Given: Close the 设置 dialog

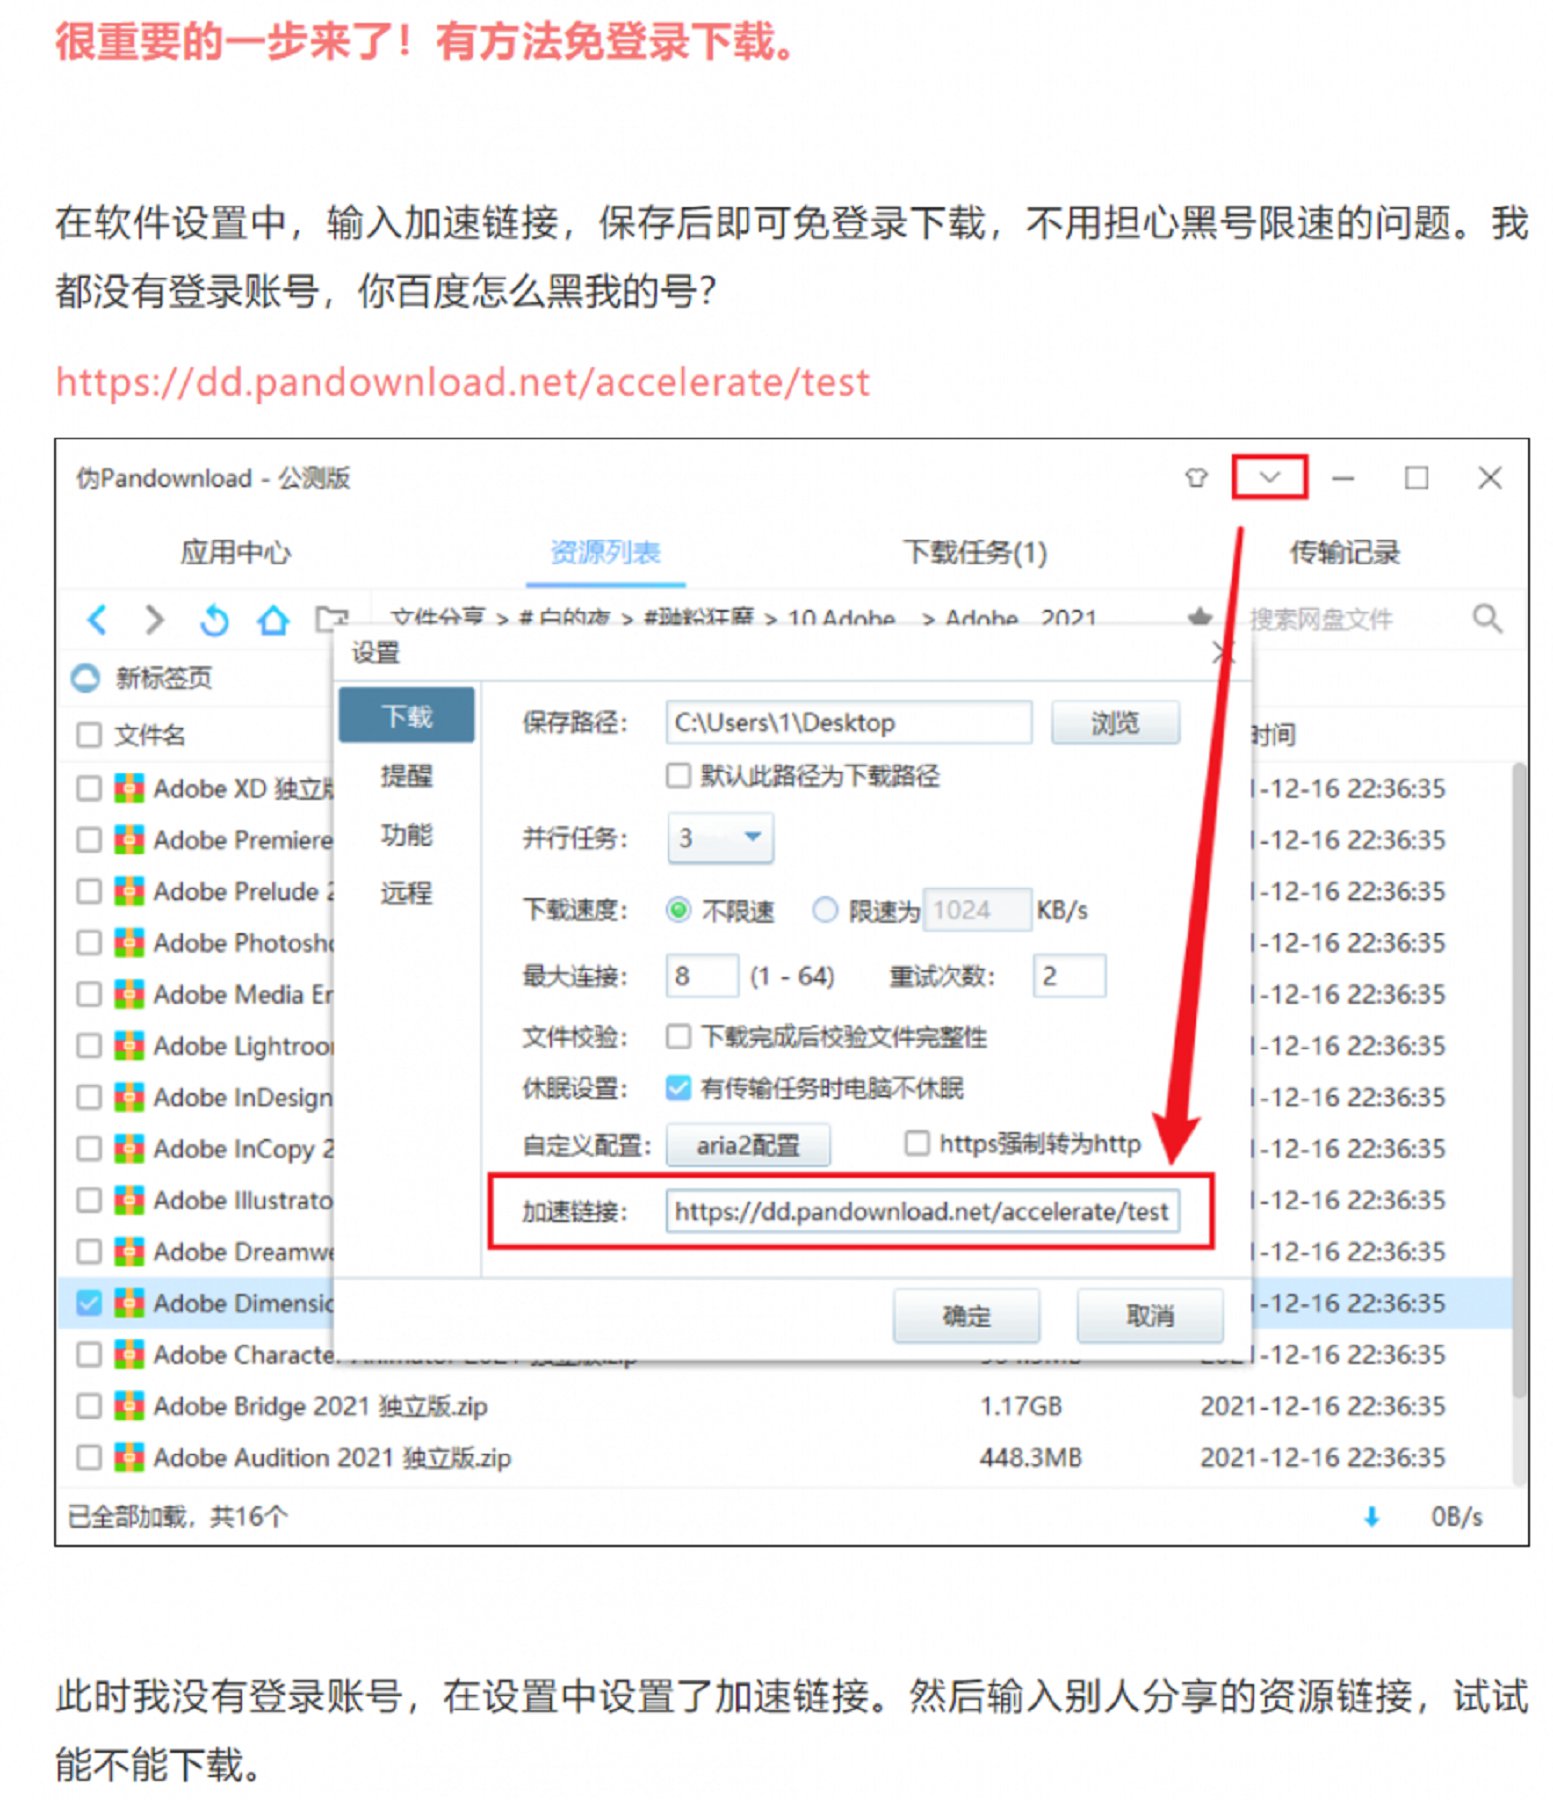Looking at the screenshot, I should pyautogui.click(x=1222, y=654).
